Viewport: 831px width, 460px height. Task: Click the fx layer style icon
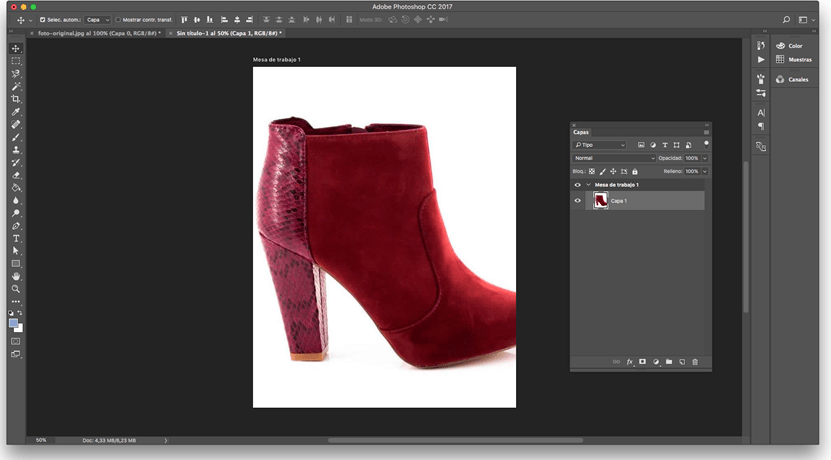(x=630, y=362)
